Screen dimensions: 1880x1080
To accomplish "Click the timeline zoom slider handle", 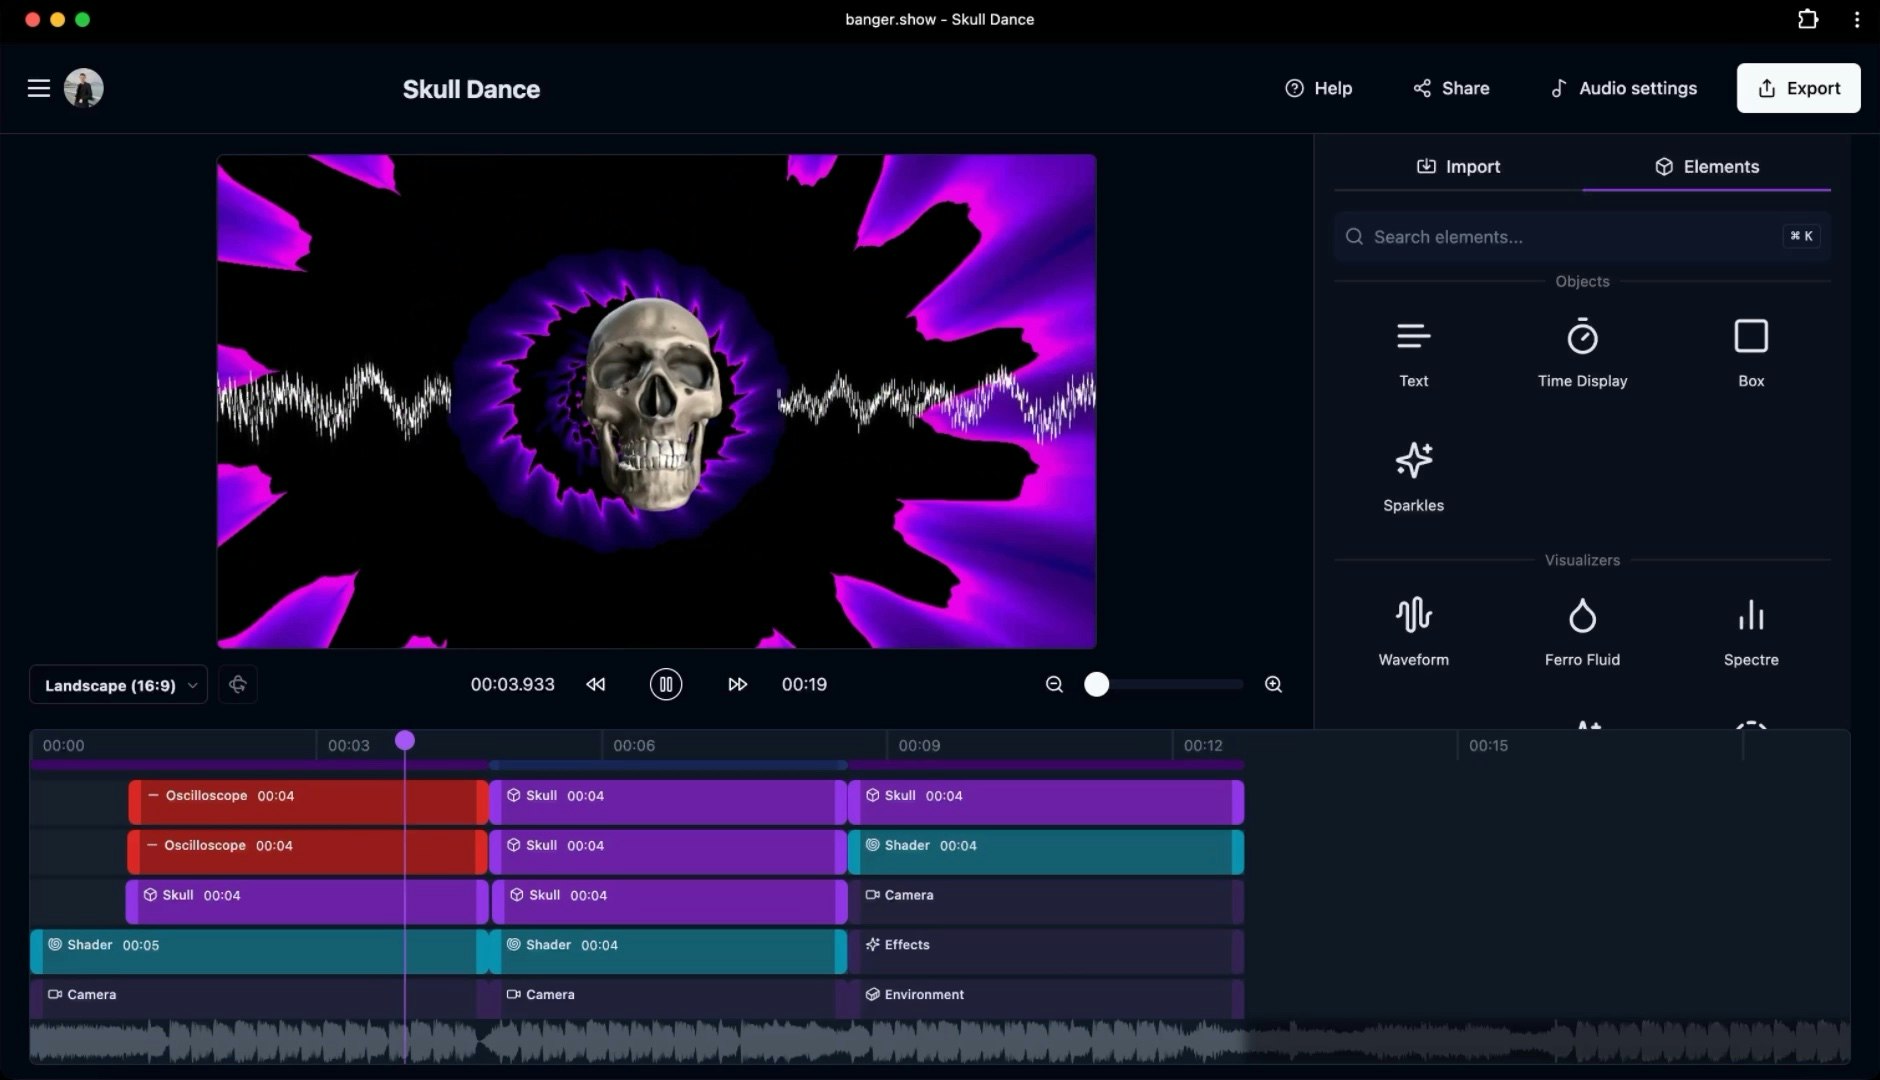I will coord(1097,685).
